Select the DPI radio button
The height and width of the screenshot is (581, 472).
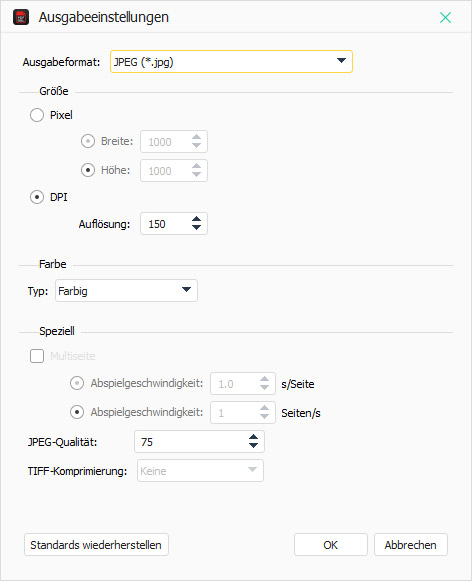click(x=37, y=197)
